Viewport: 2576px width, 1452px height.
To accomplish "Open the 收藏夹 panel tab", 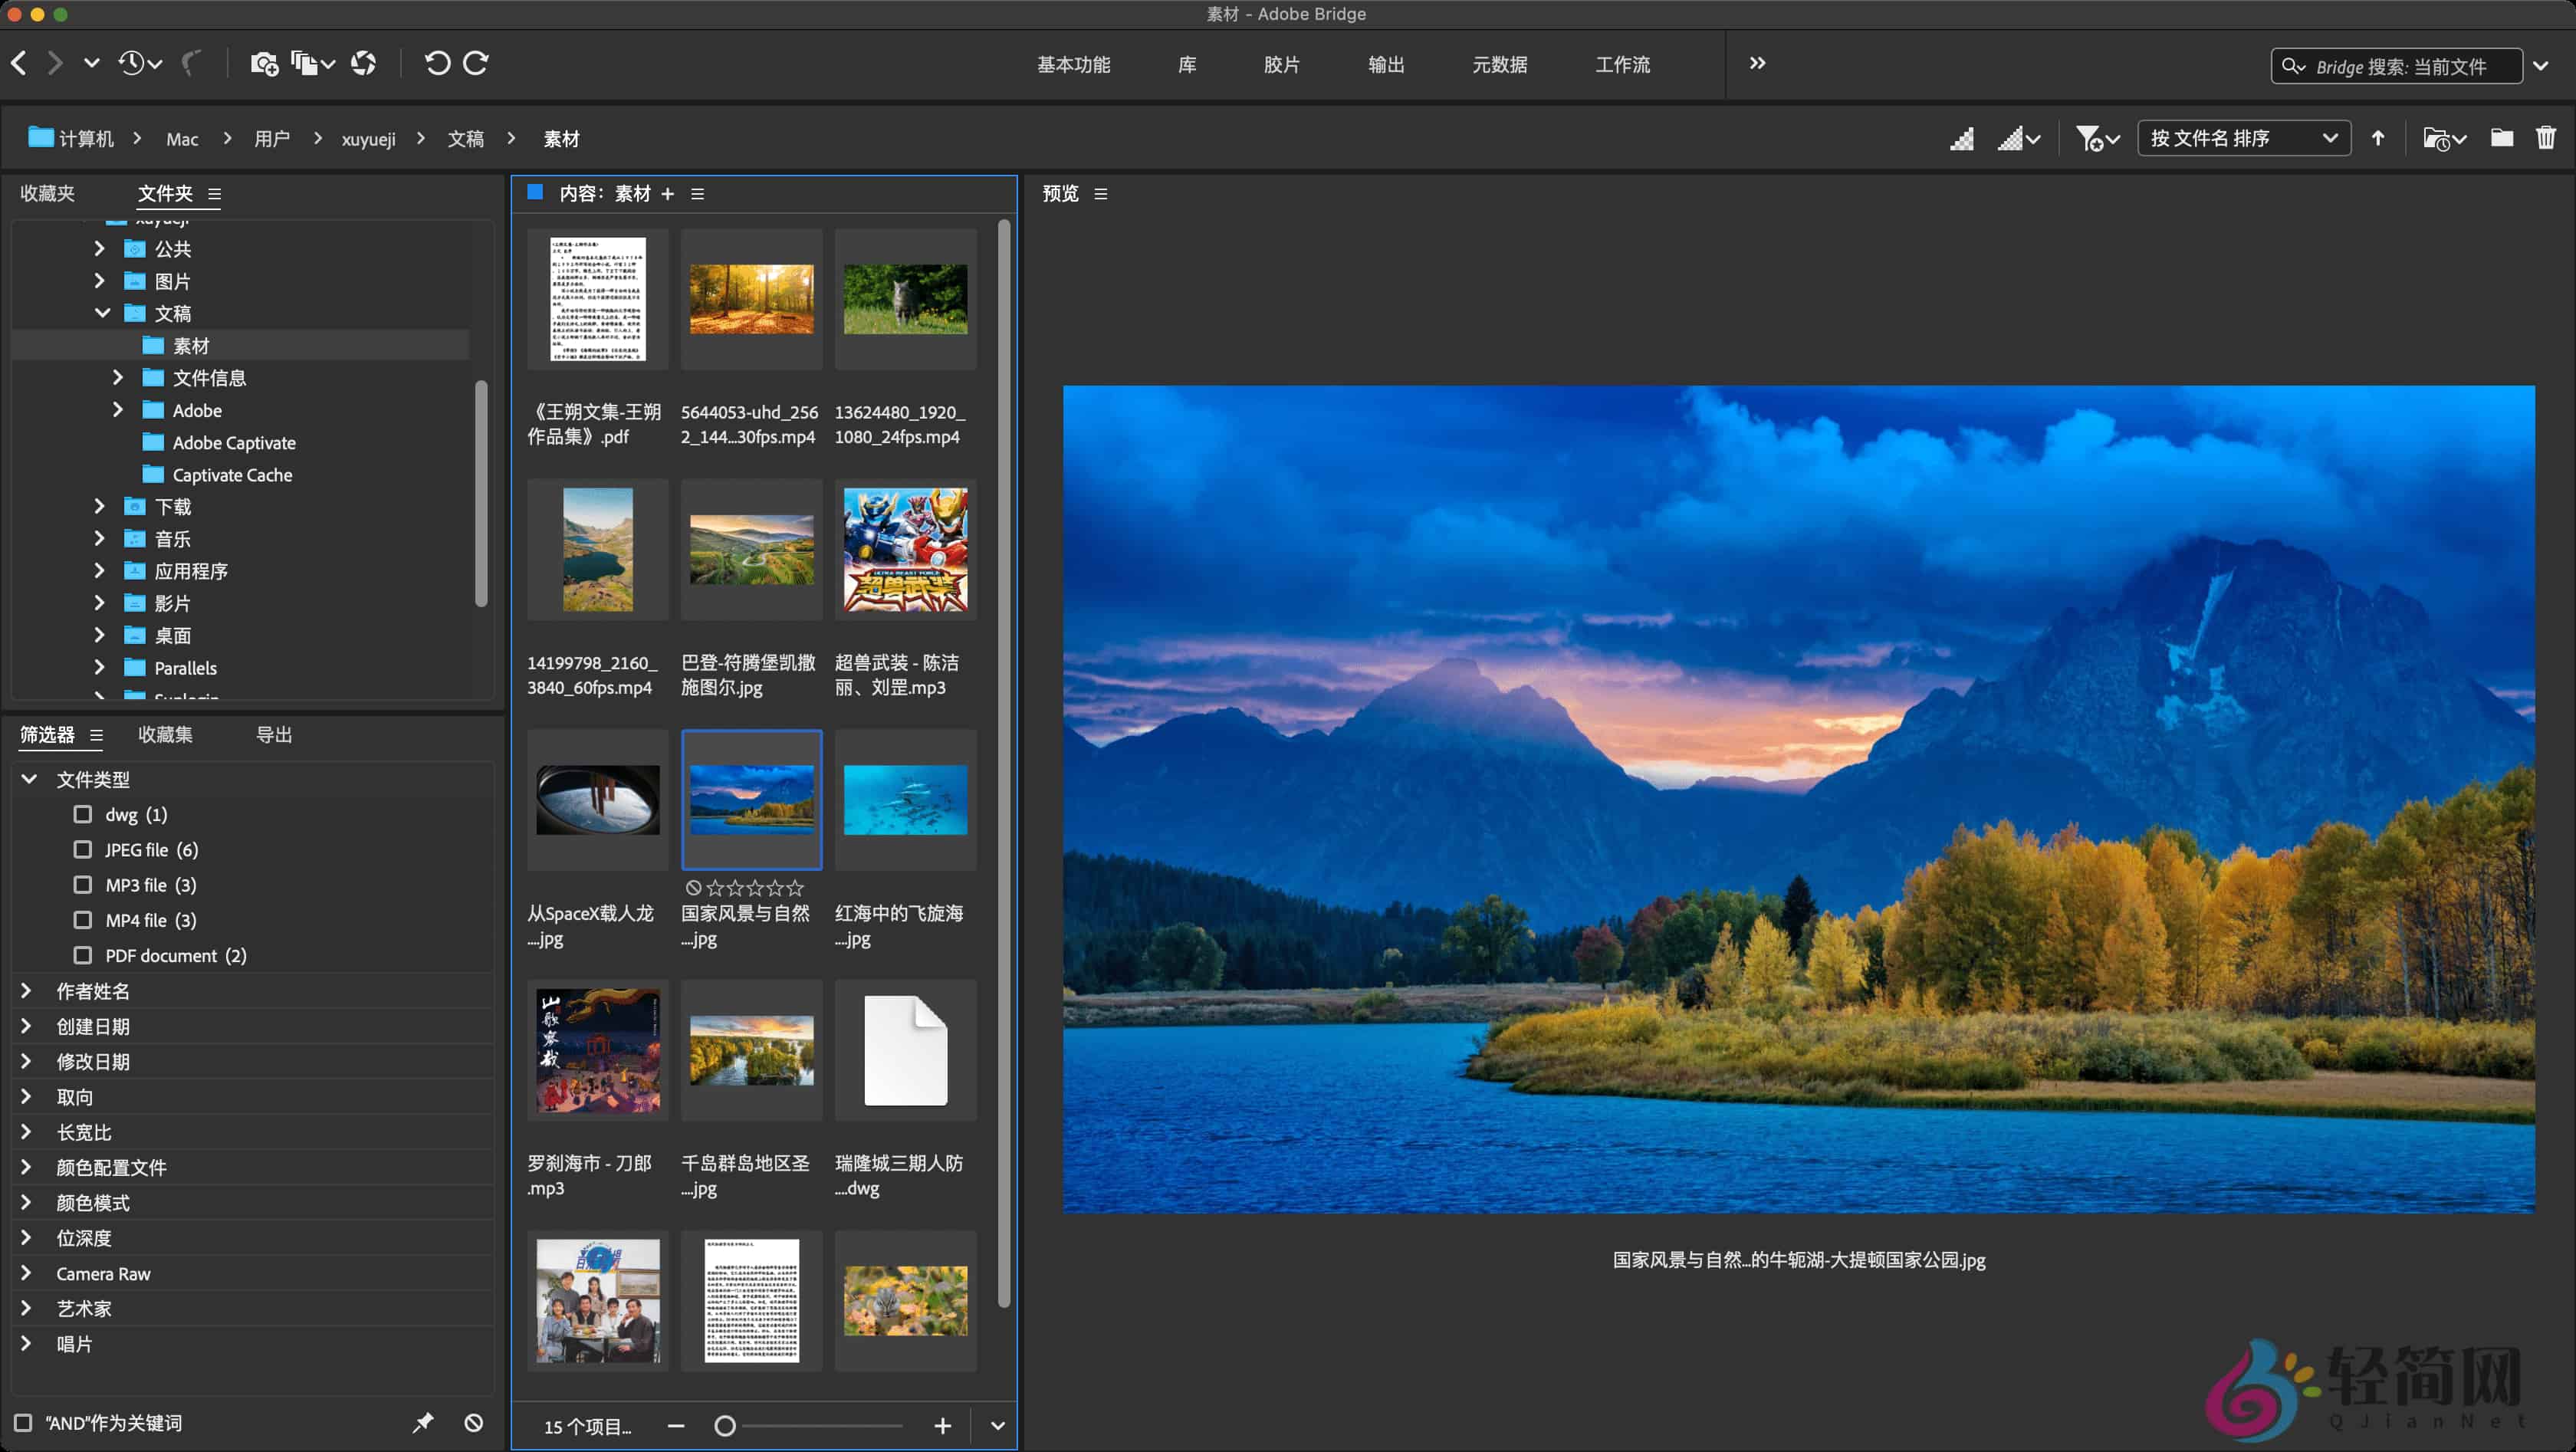I will (x=47, y=193).
